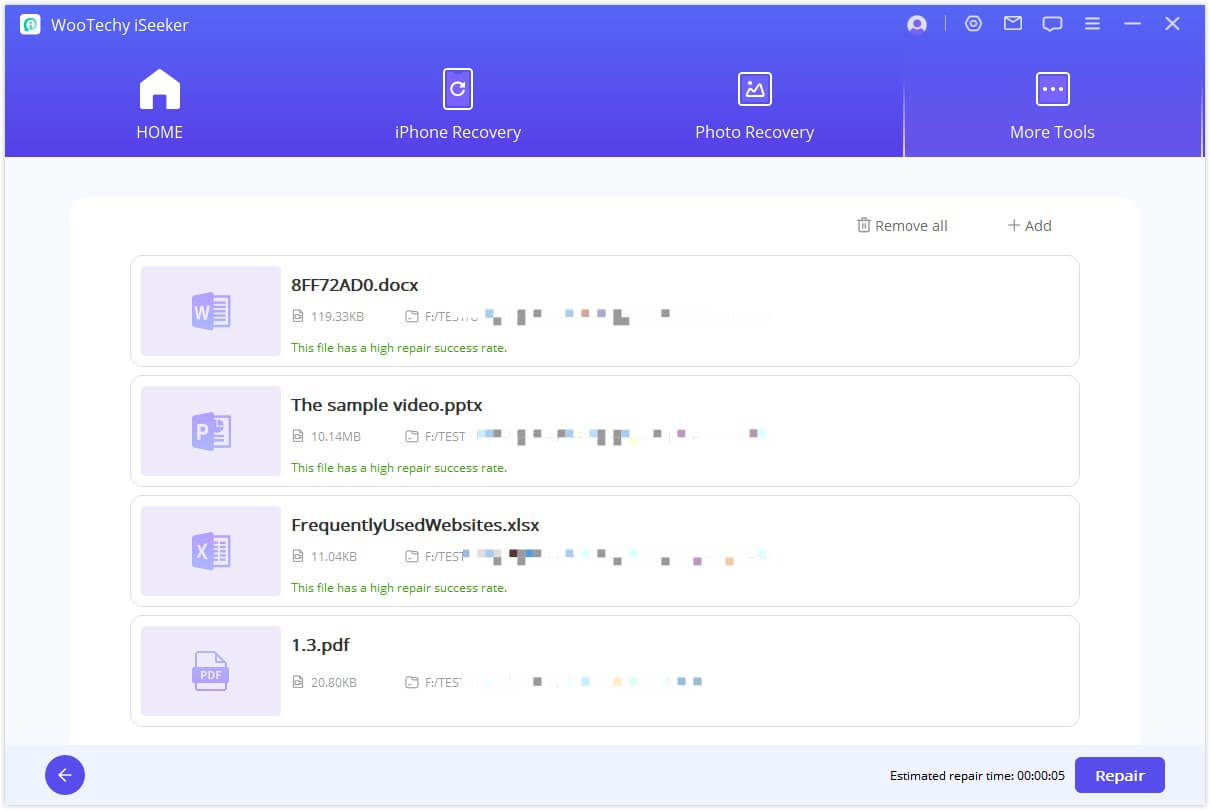
Task: Select the FrequentlyUsedWebsites.xlsx file name
Action: [415, 525]
